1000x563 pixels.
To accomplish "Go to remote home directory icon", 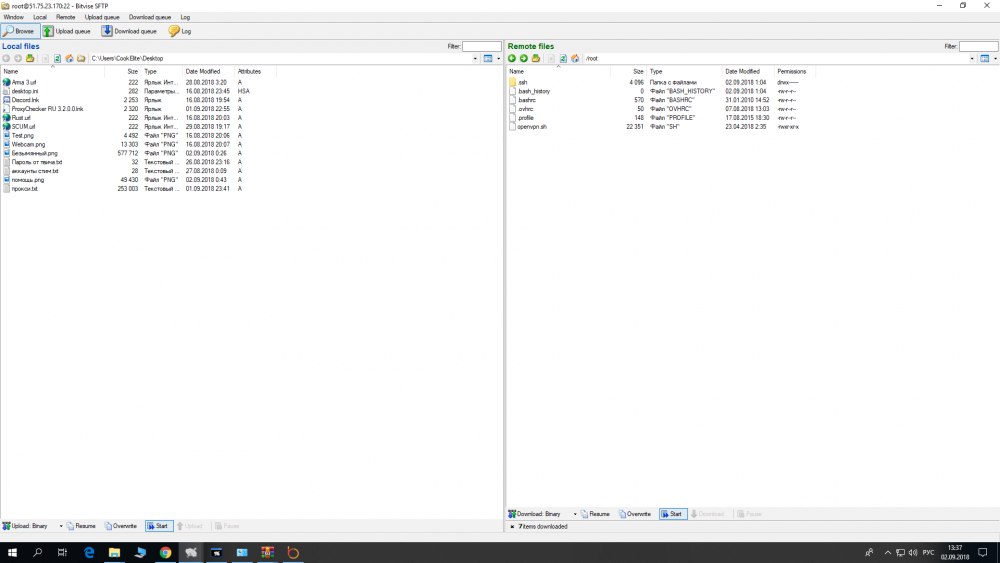I will (575, 59).
